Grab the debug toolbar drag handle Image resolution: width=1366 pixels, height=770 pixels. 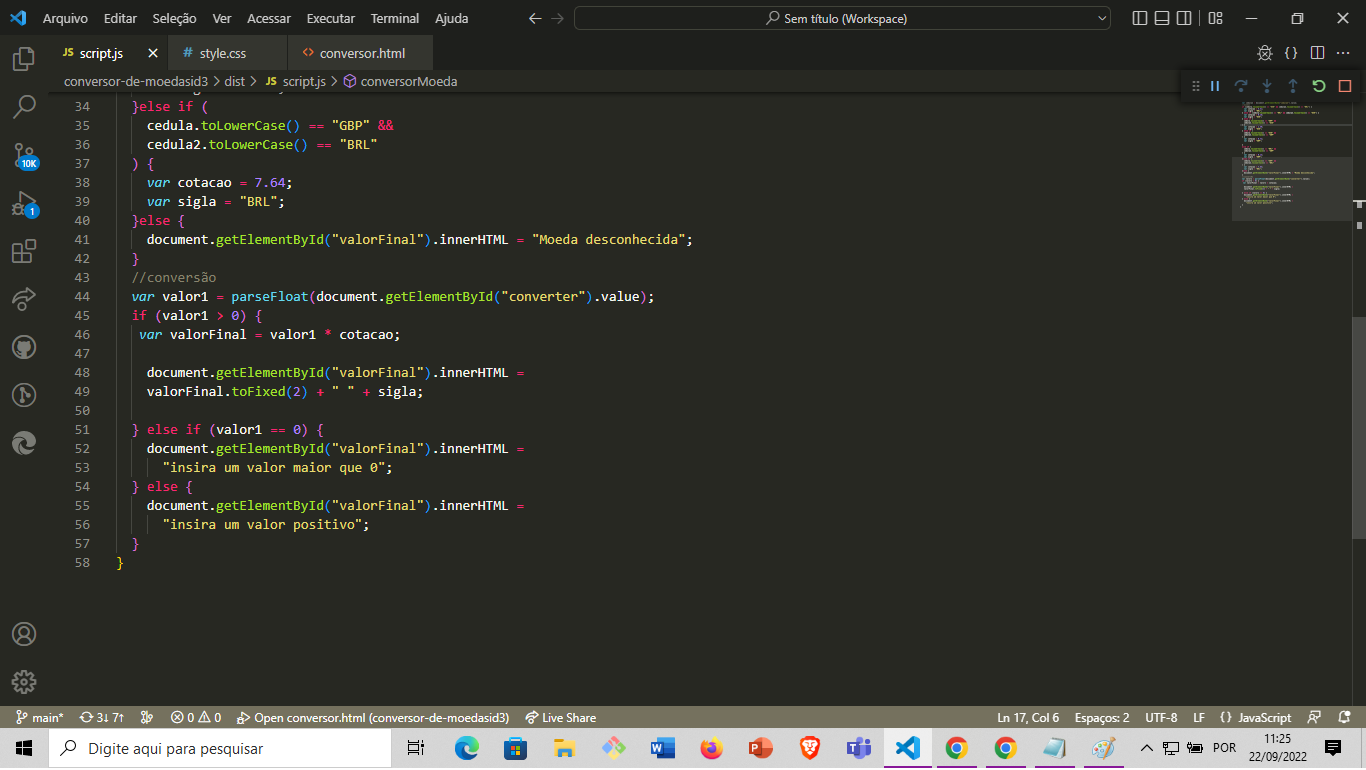pyautogui.click(x=1195, y=86)
